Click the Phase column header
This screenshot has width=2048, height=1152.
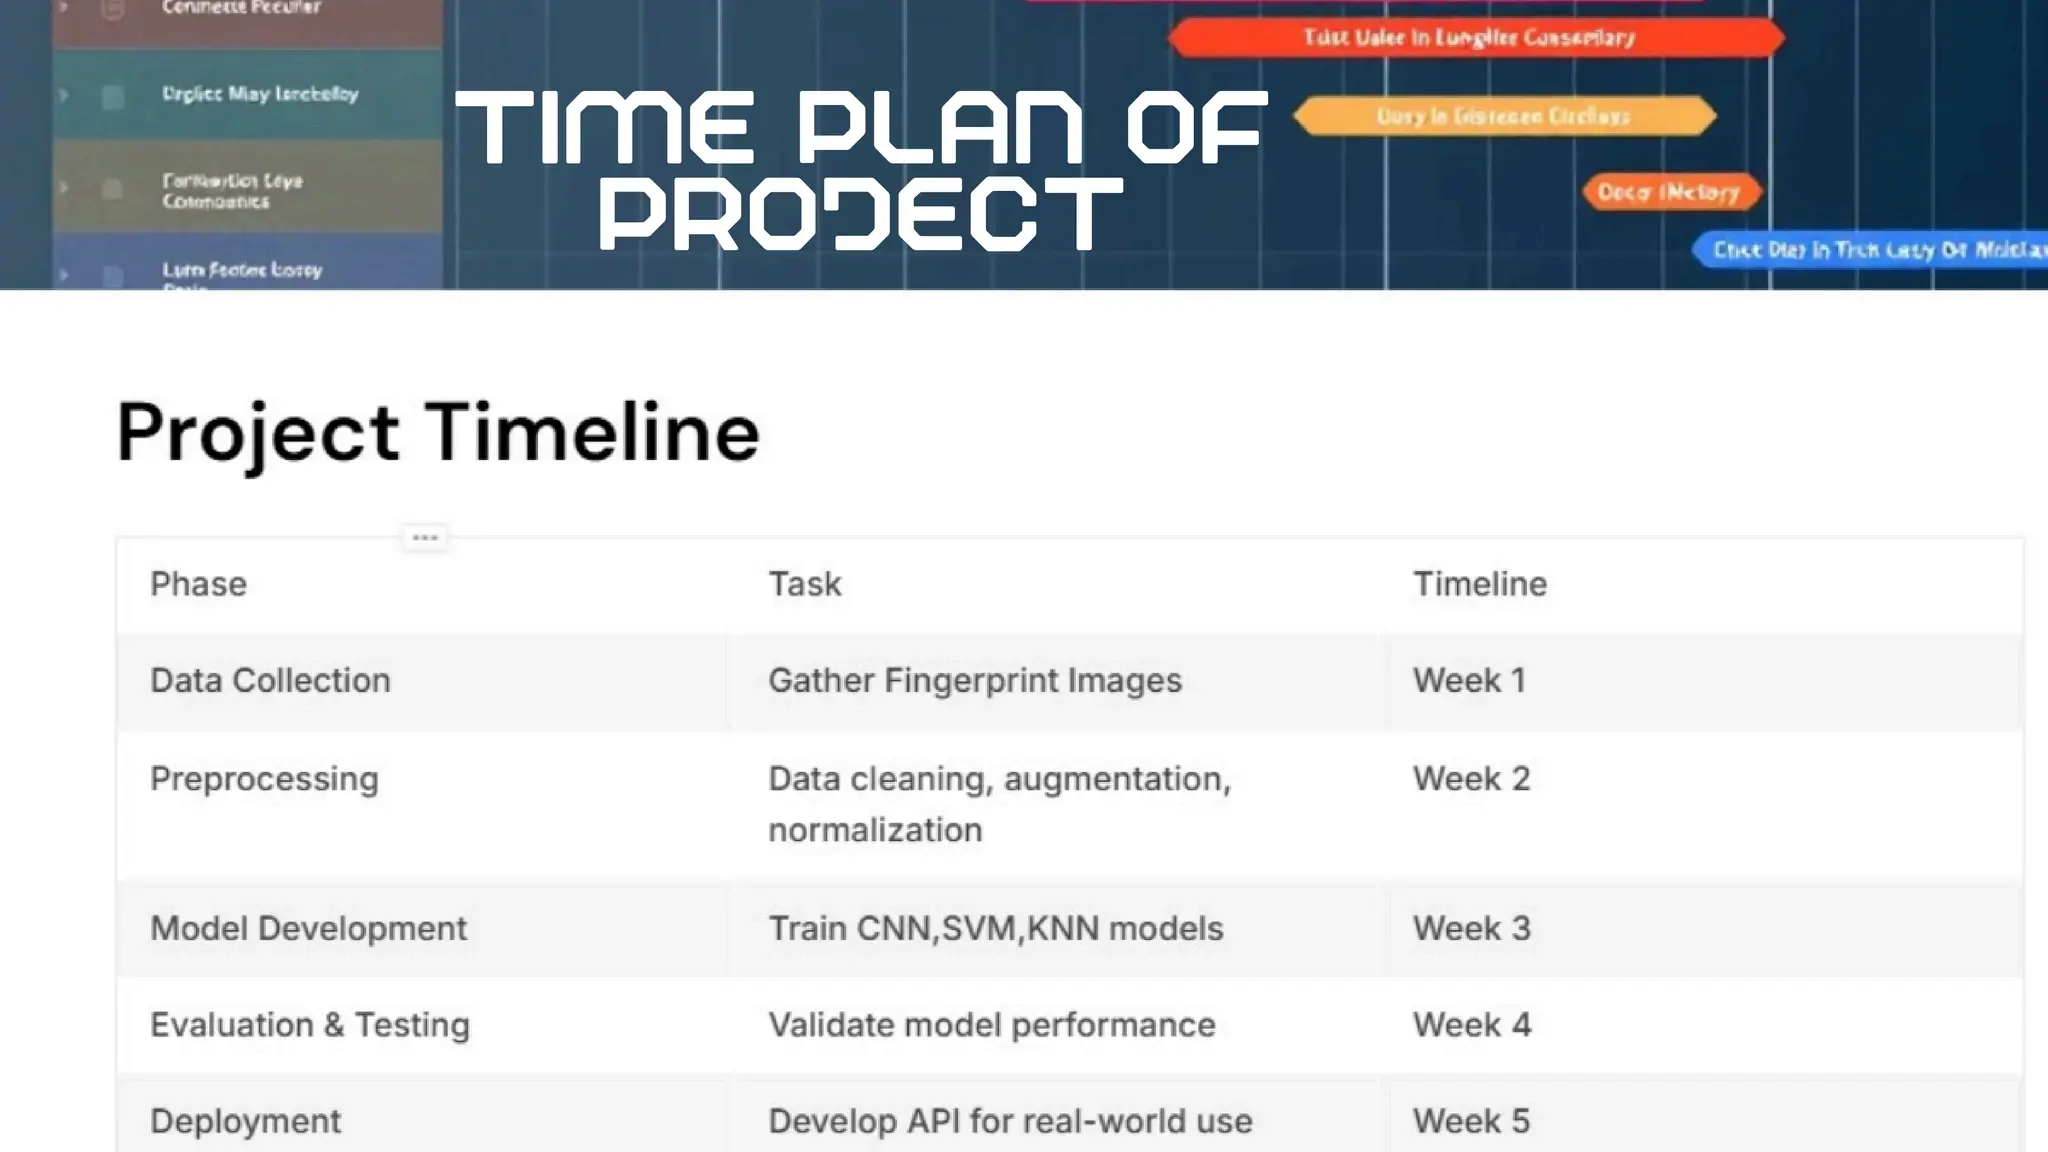(x=198, y=584)
